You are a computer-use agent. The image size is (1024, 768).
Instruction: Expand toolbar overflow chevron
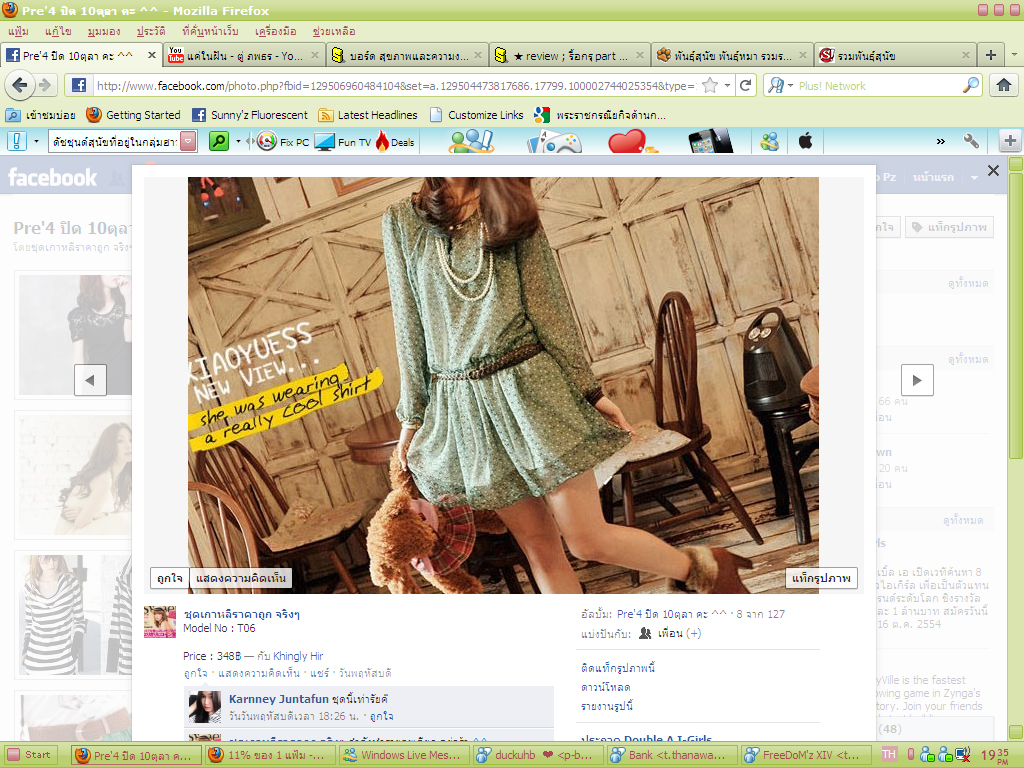coord(940,142)
